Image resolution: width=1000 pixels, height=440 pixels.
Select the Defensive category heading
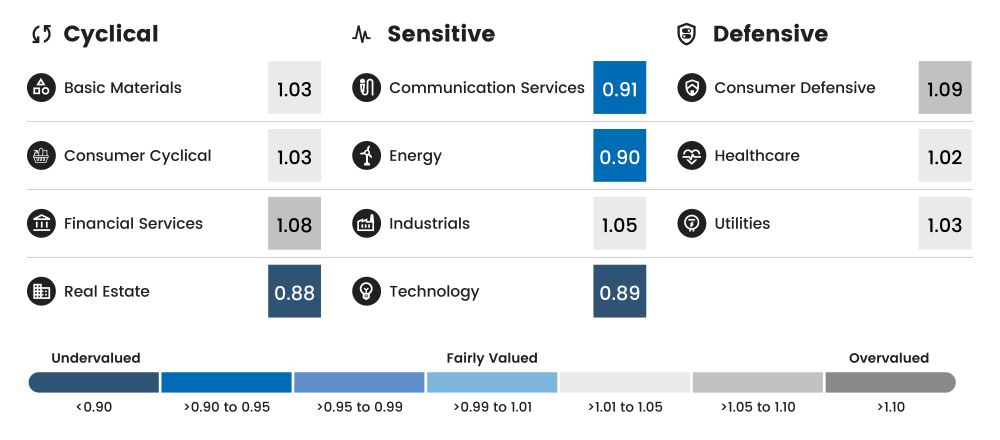pyautogui.click(x=770, y=34)
